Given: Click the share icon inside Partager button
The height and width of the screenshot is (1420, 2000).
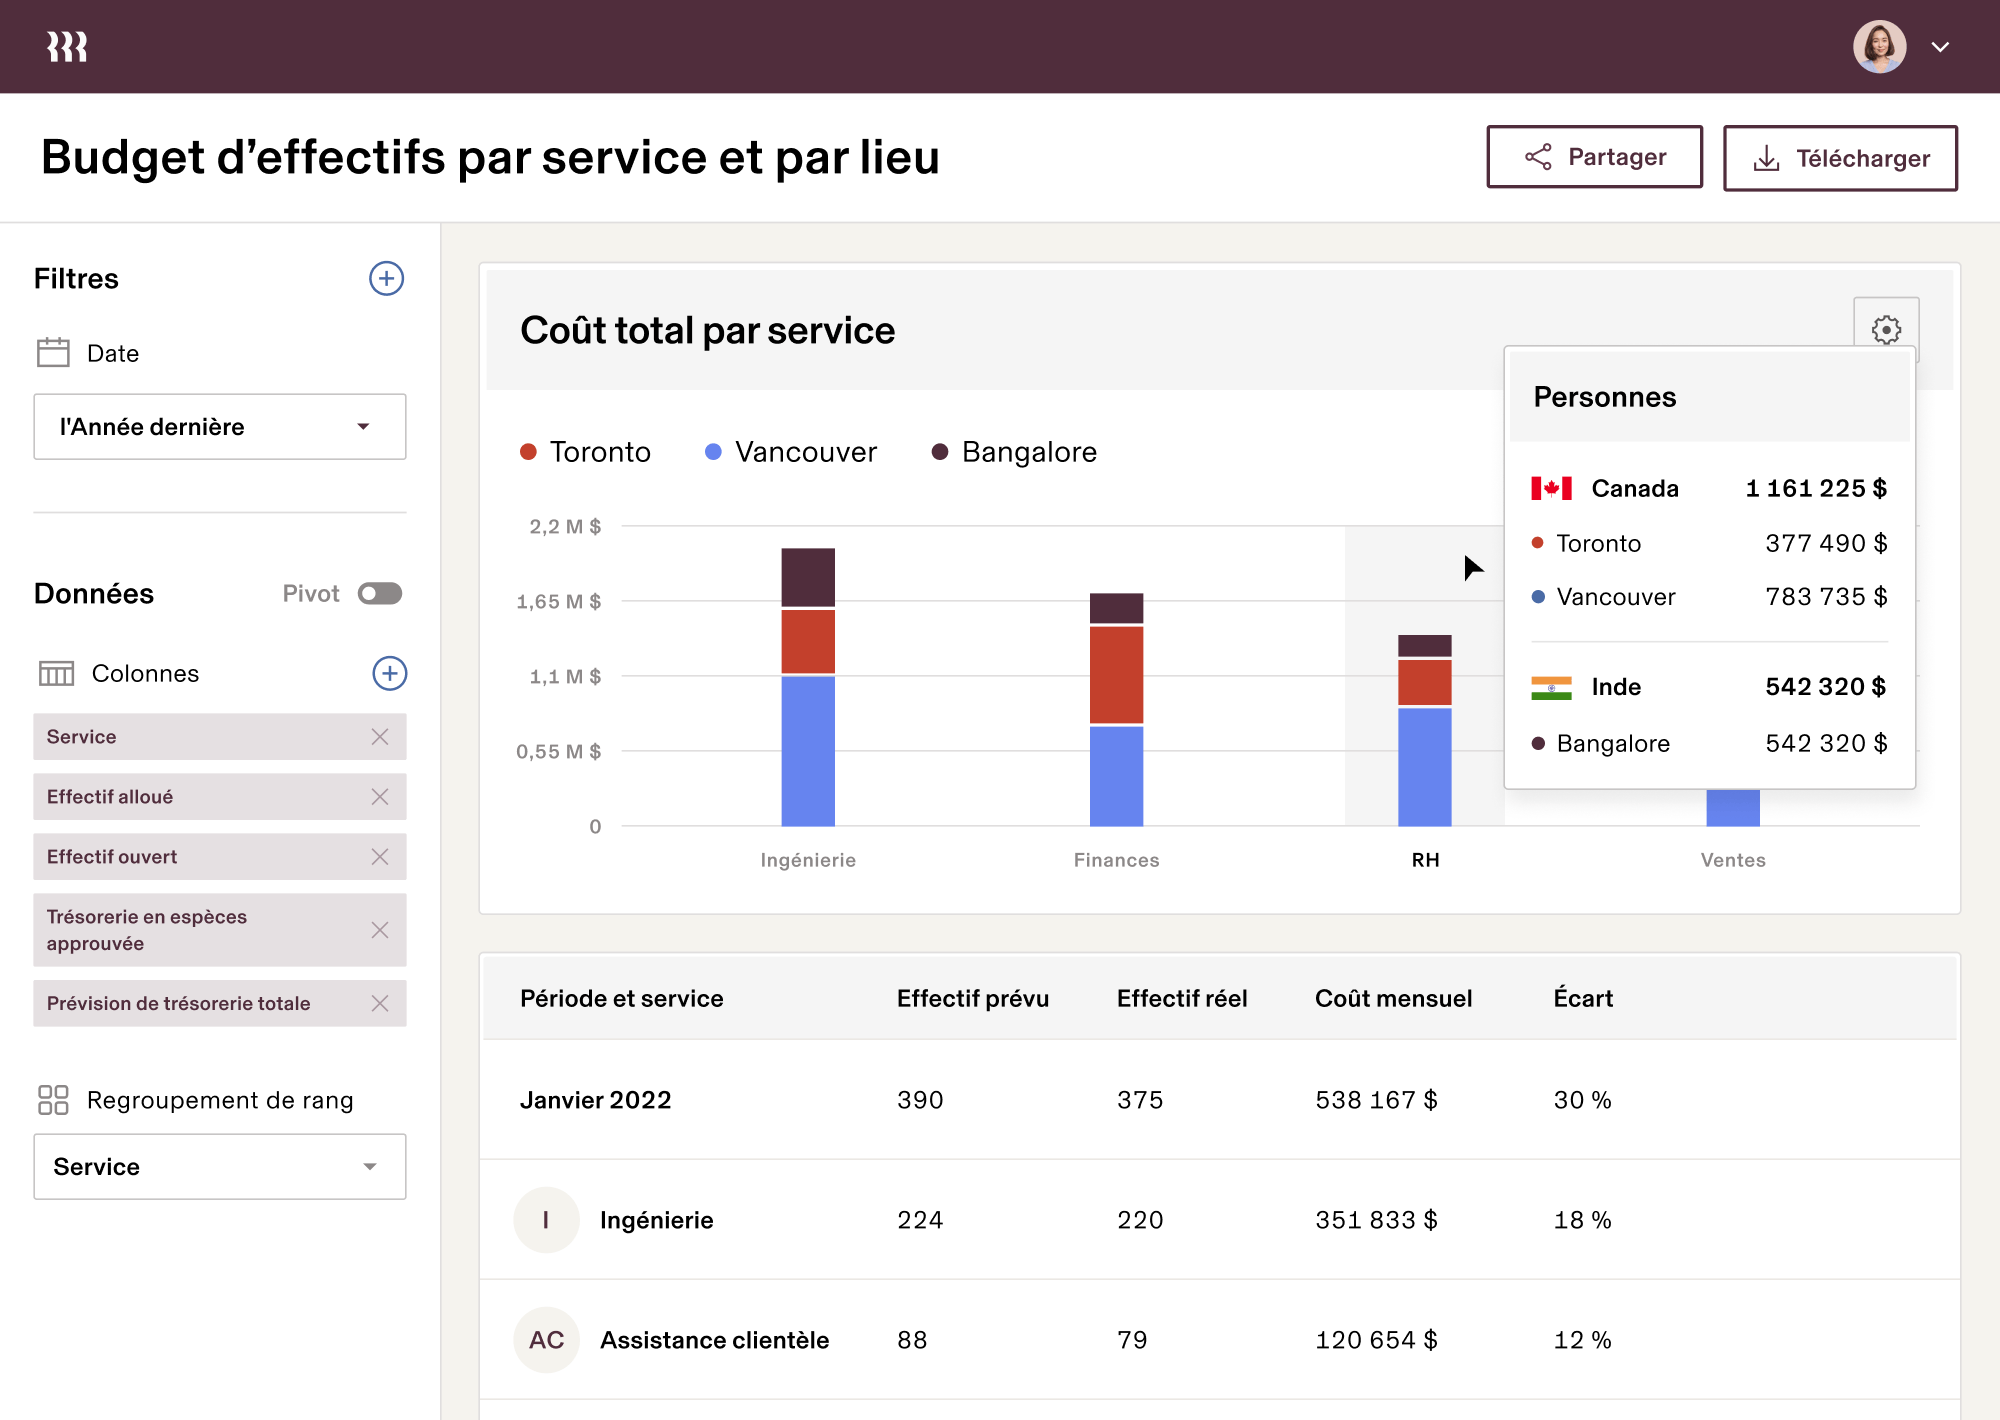Looking at the screenshot, I should pos(1537,156).
